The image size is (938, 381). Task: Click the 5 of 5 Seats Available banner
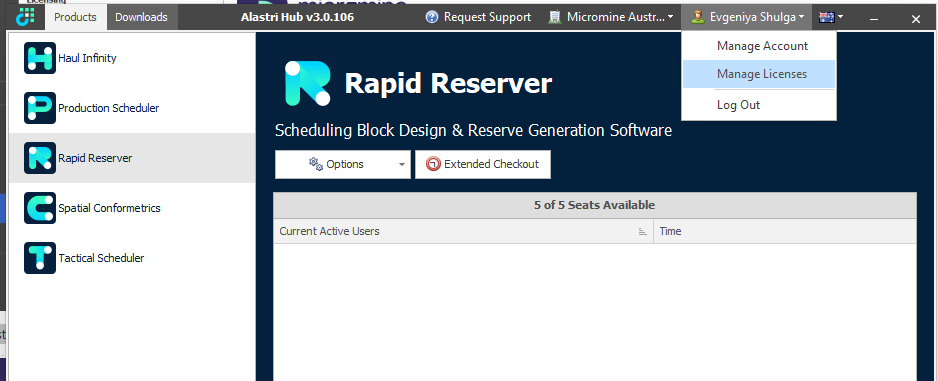click(x=595, y=205)
